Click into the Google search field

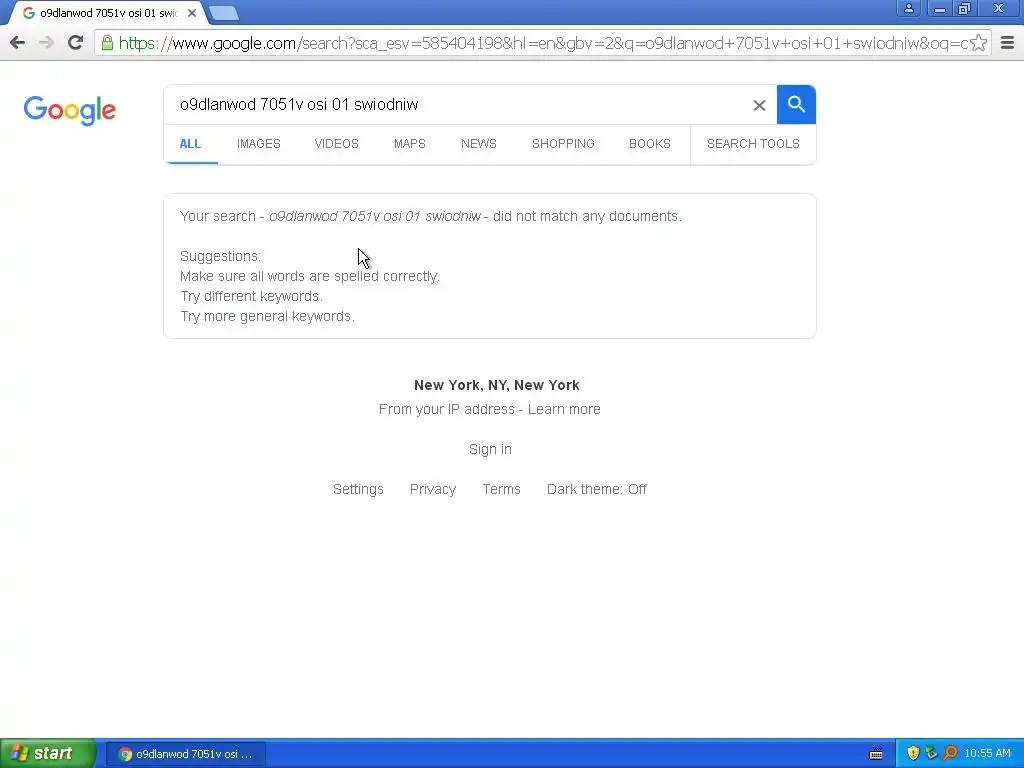[x=457, y=104]
